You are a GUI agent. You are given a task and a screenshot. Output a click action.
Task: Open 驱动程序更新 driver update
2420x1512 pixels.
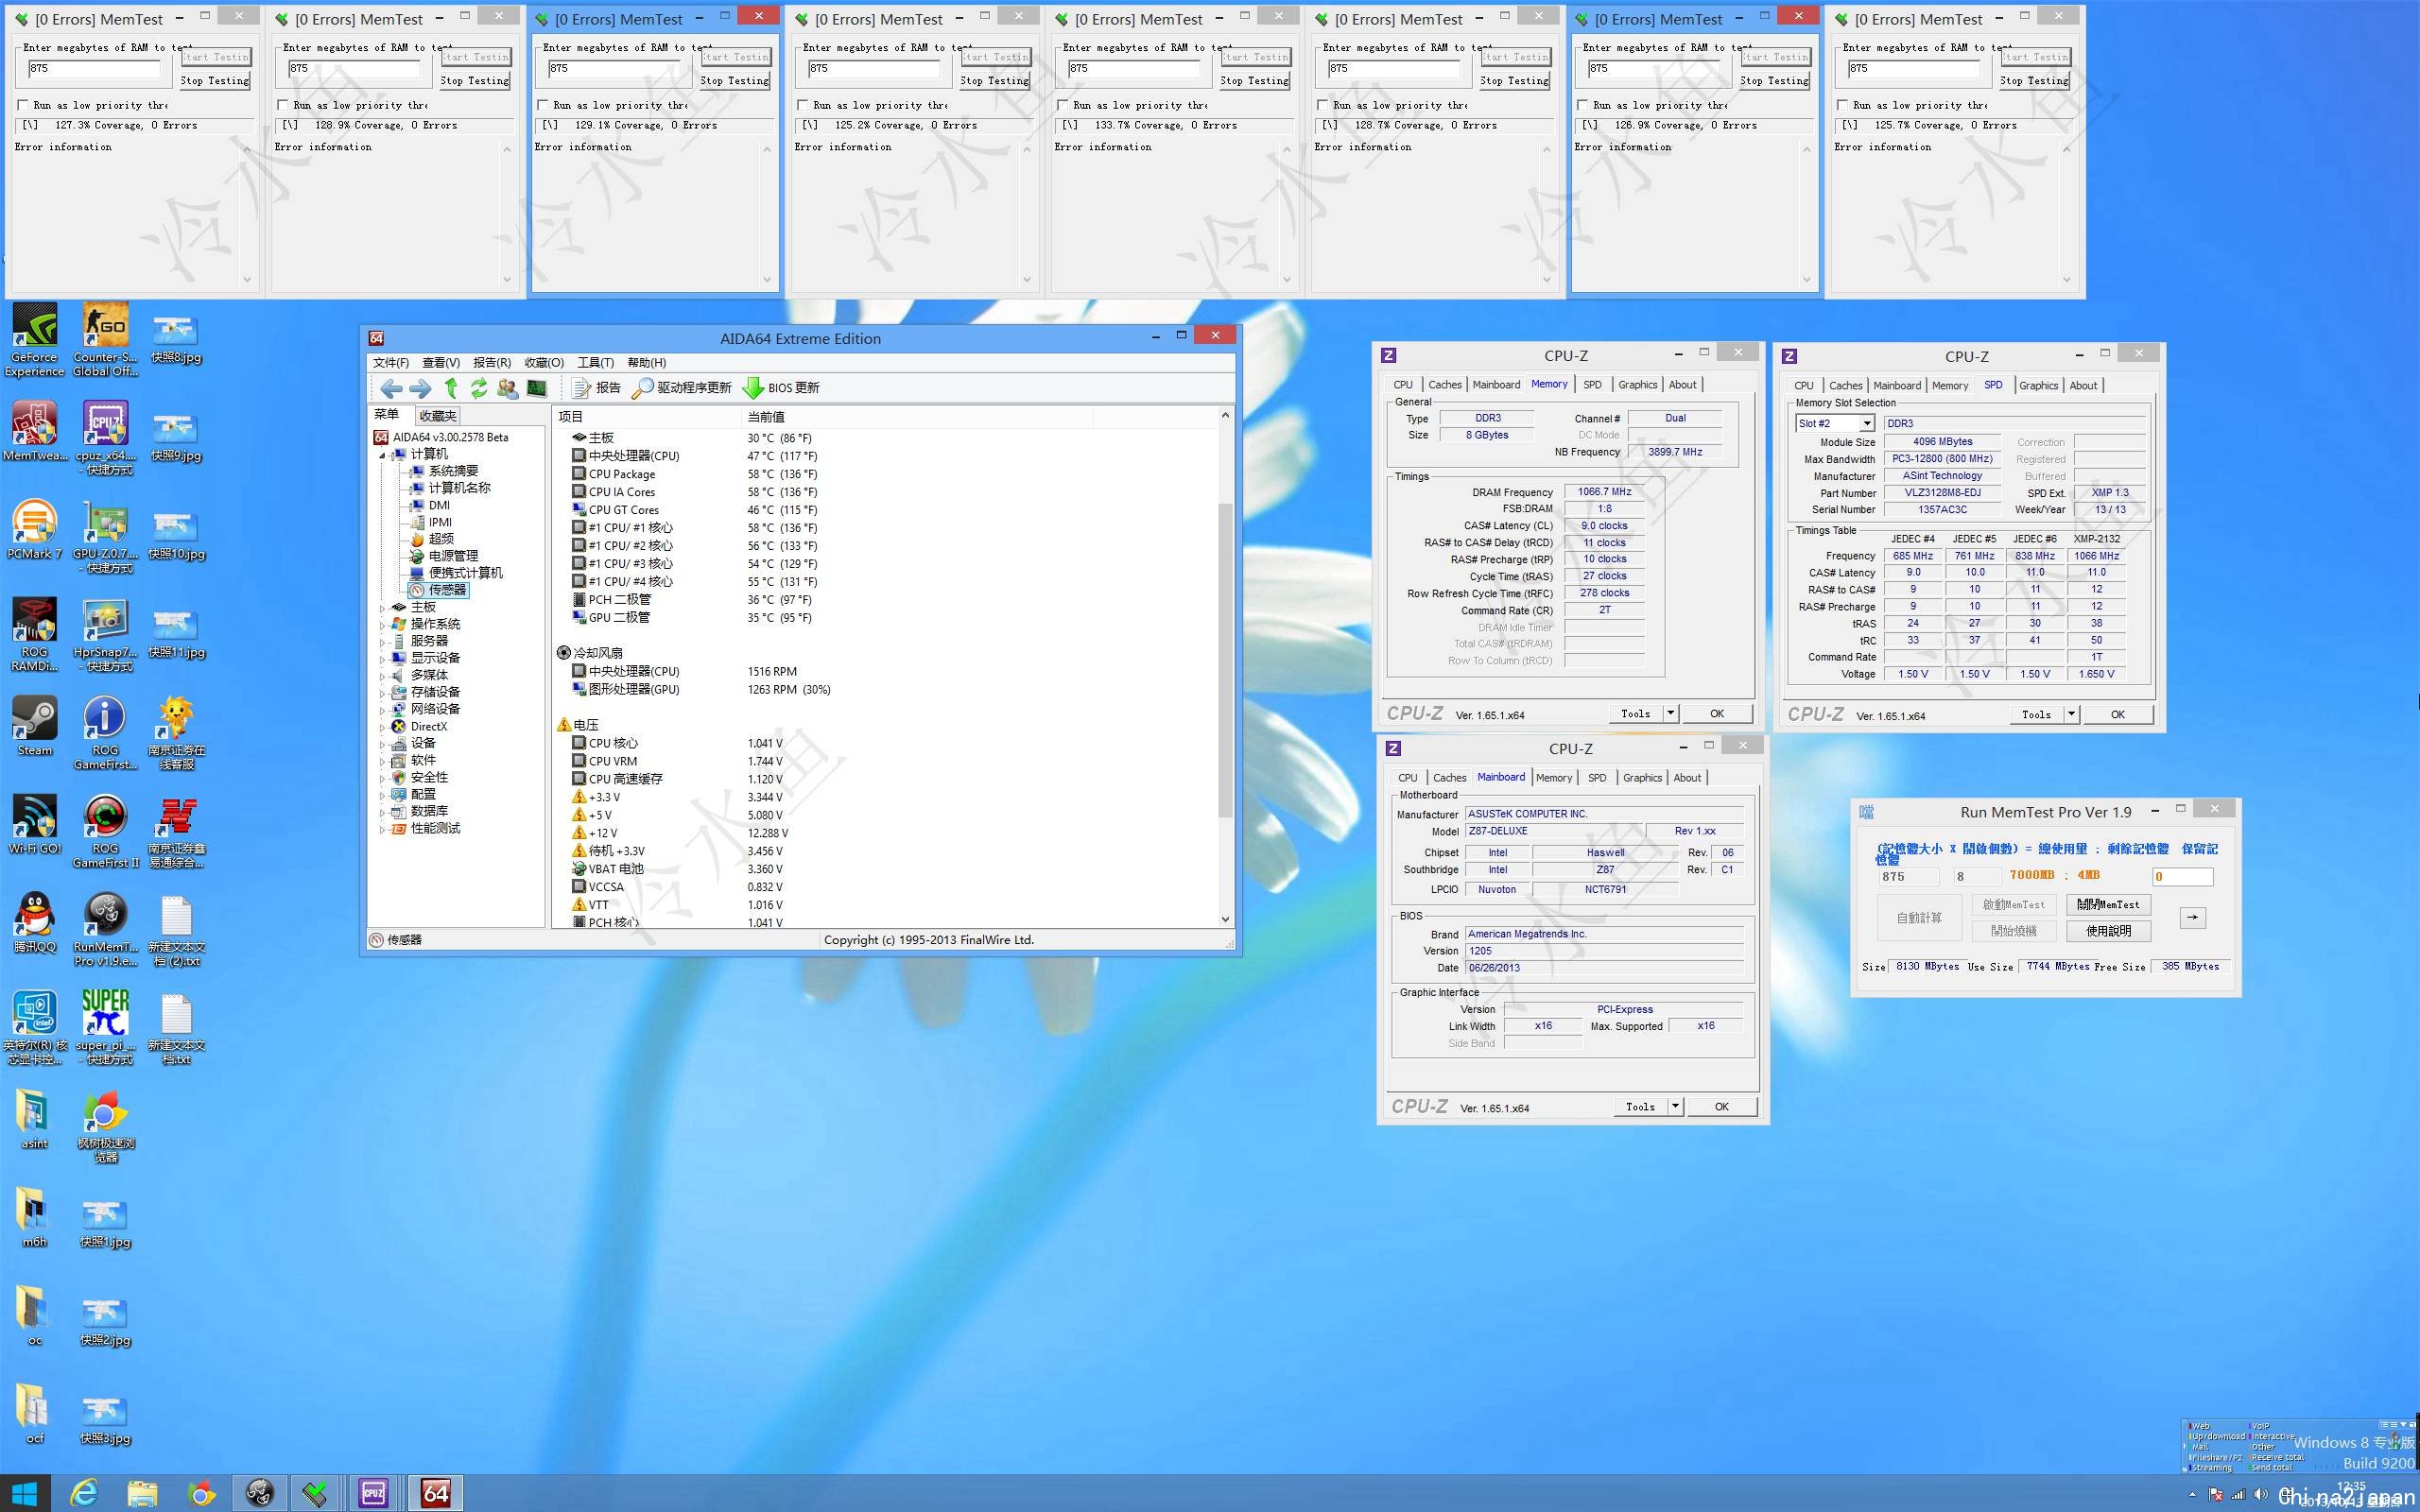coord(682,388)
